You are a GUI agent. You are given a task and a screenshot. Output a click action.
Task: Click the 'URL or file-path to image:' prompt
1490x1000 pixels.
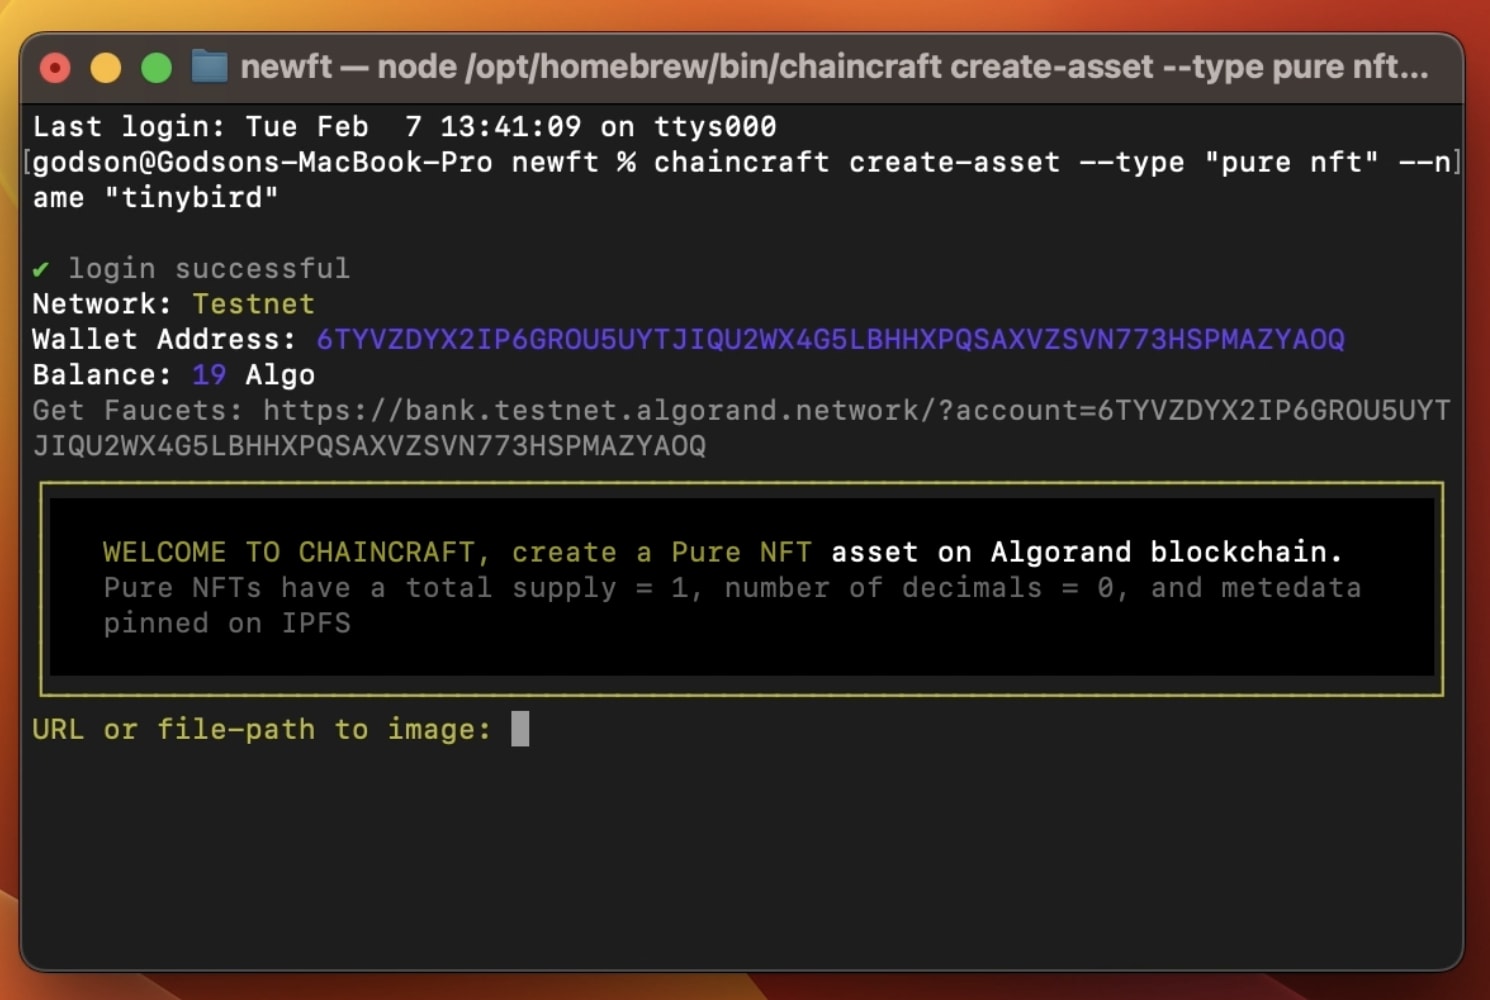point(262,729)
